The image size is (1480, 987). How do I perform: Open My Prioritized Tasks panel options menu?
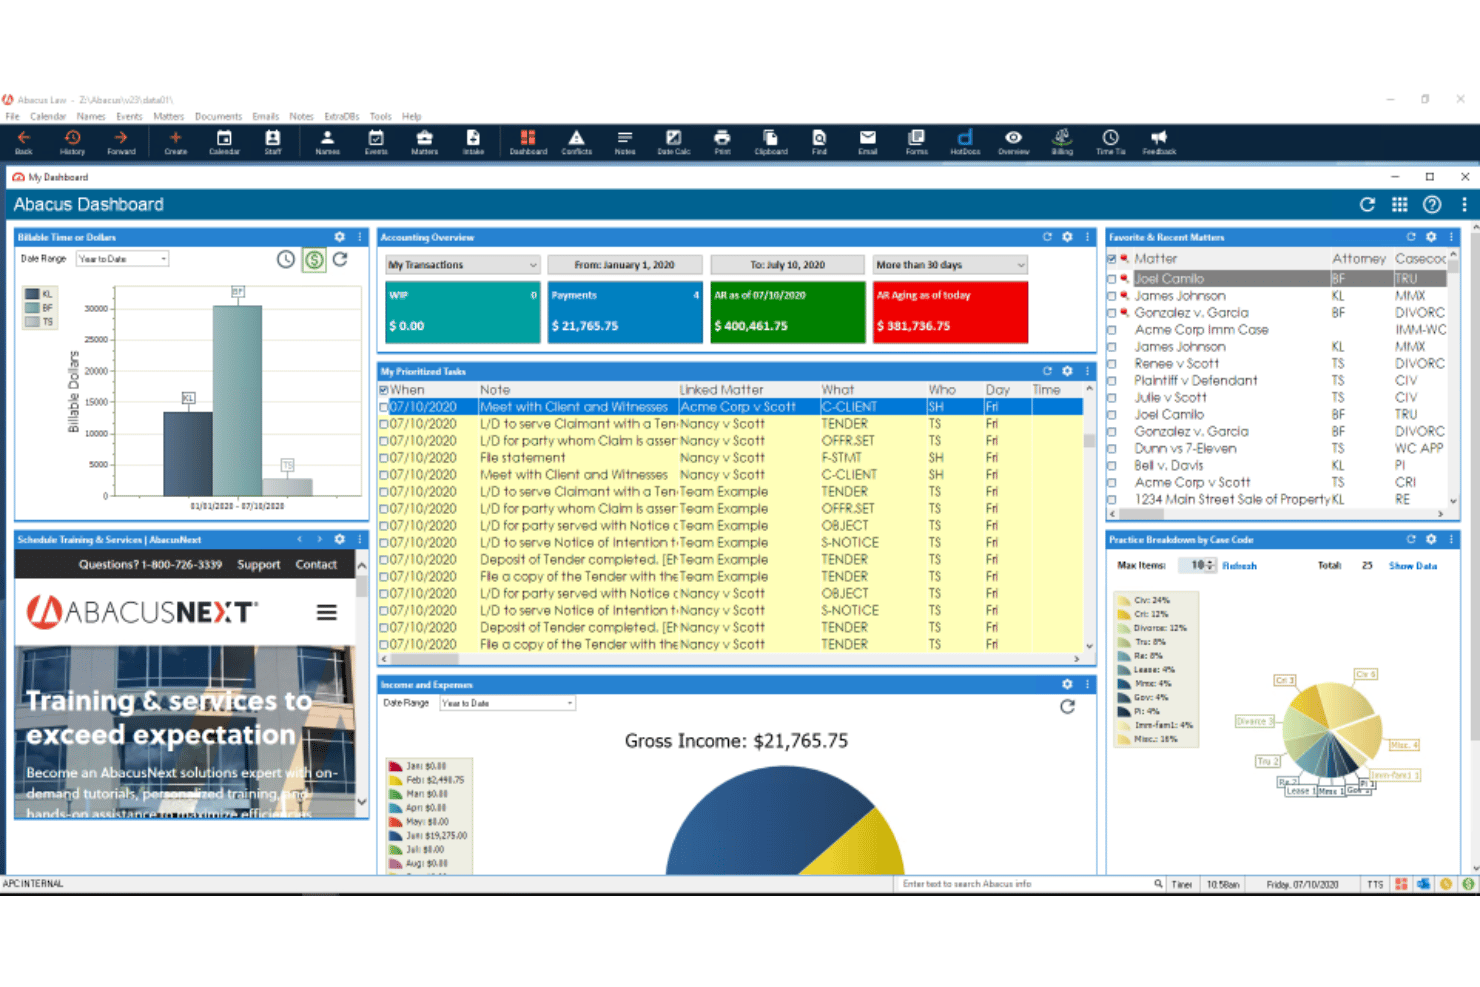(x=1087, y=371)
